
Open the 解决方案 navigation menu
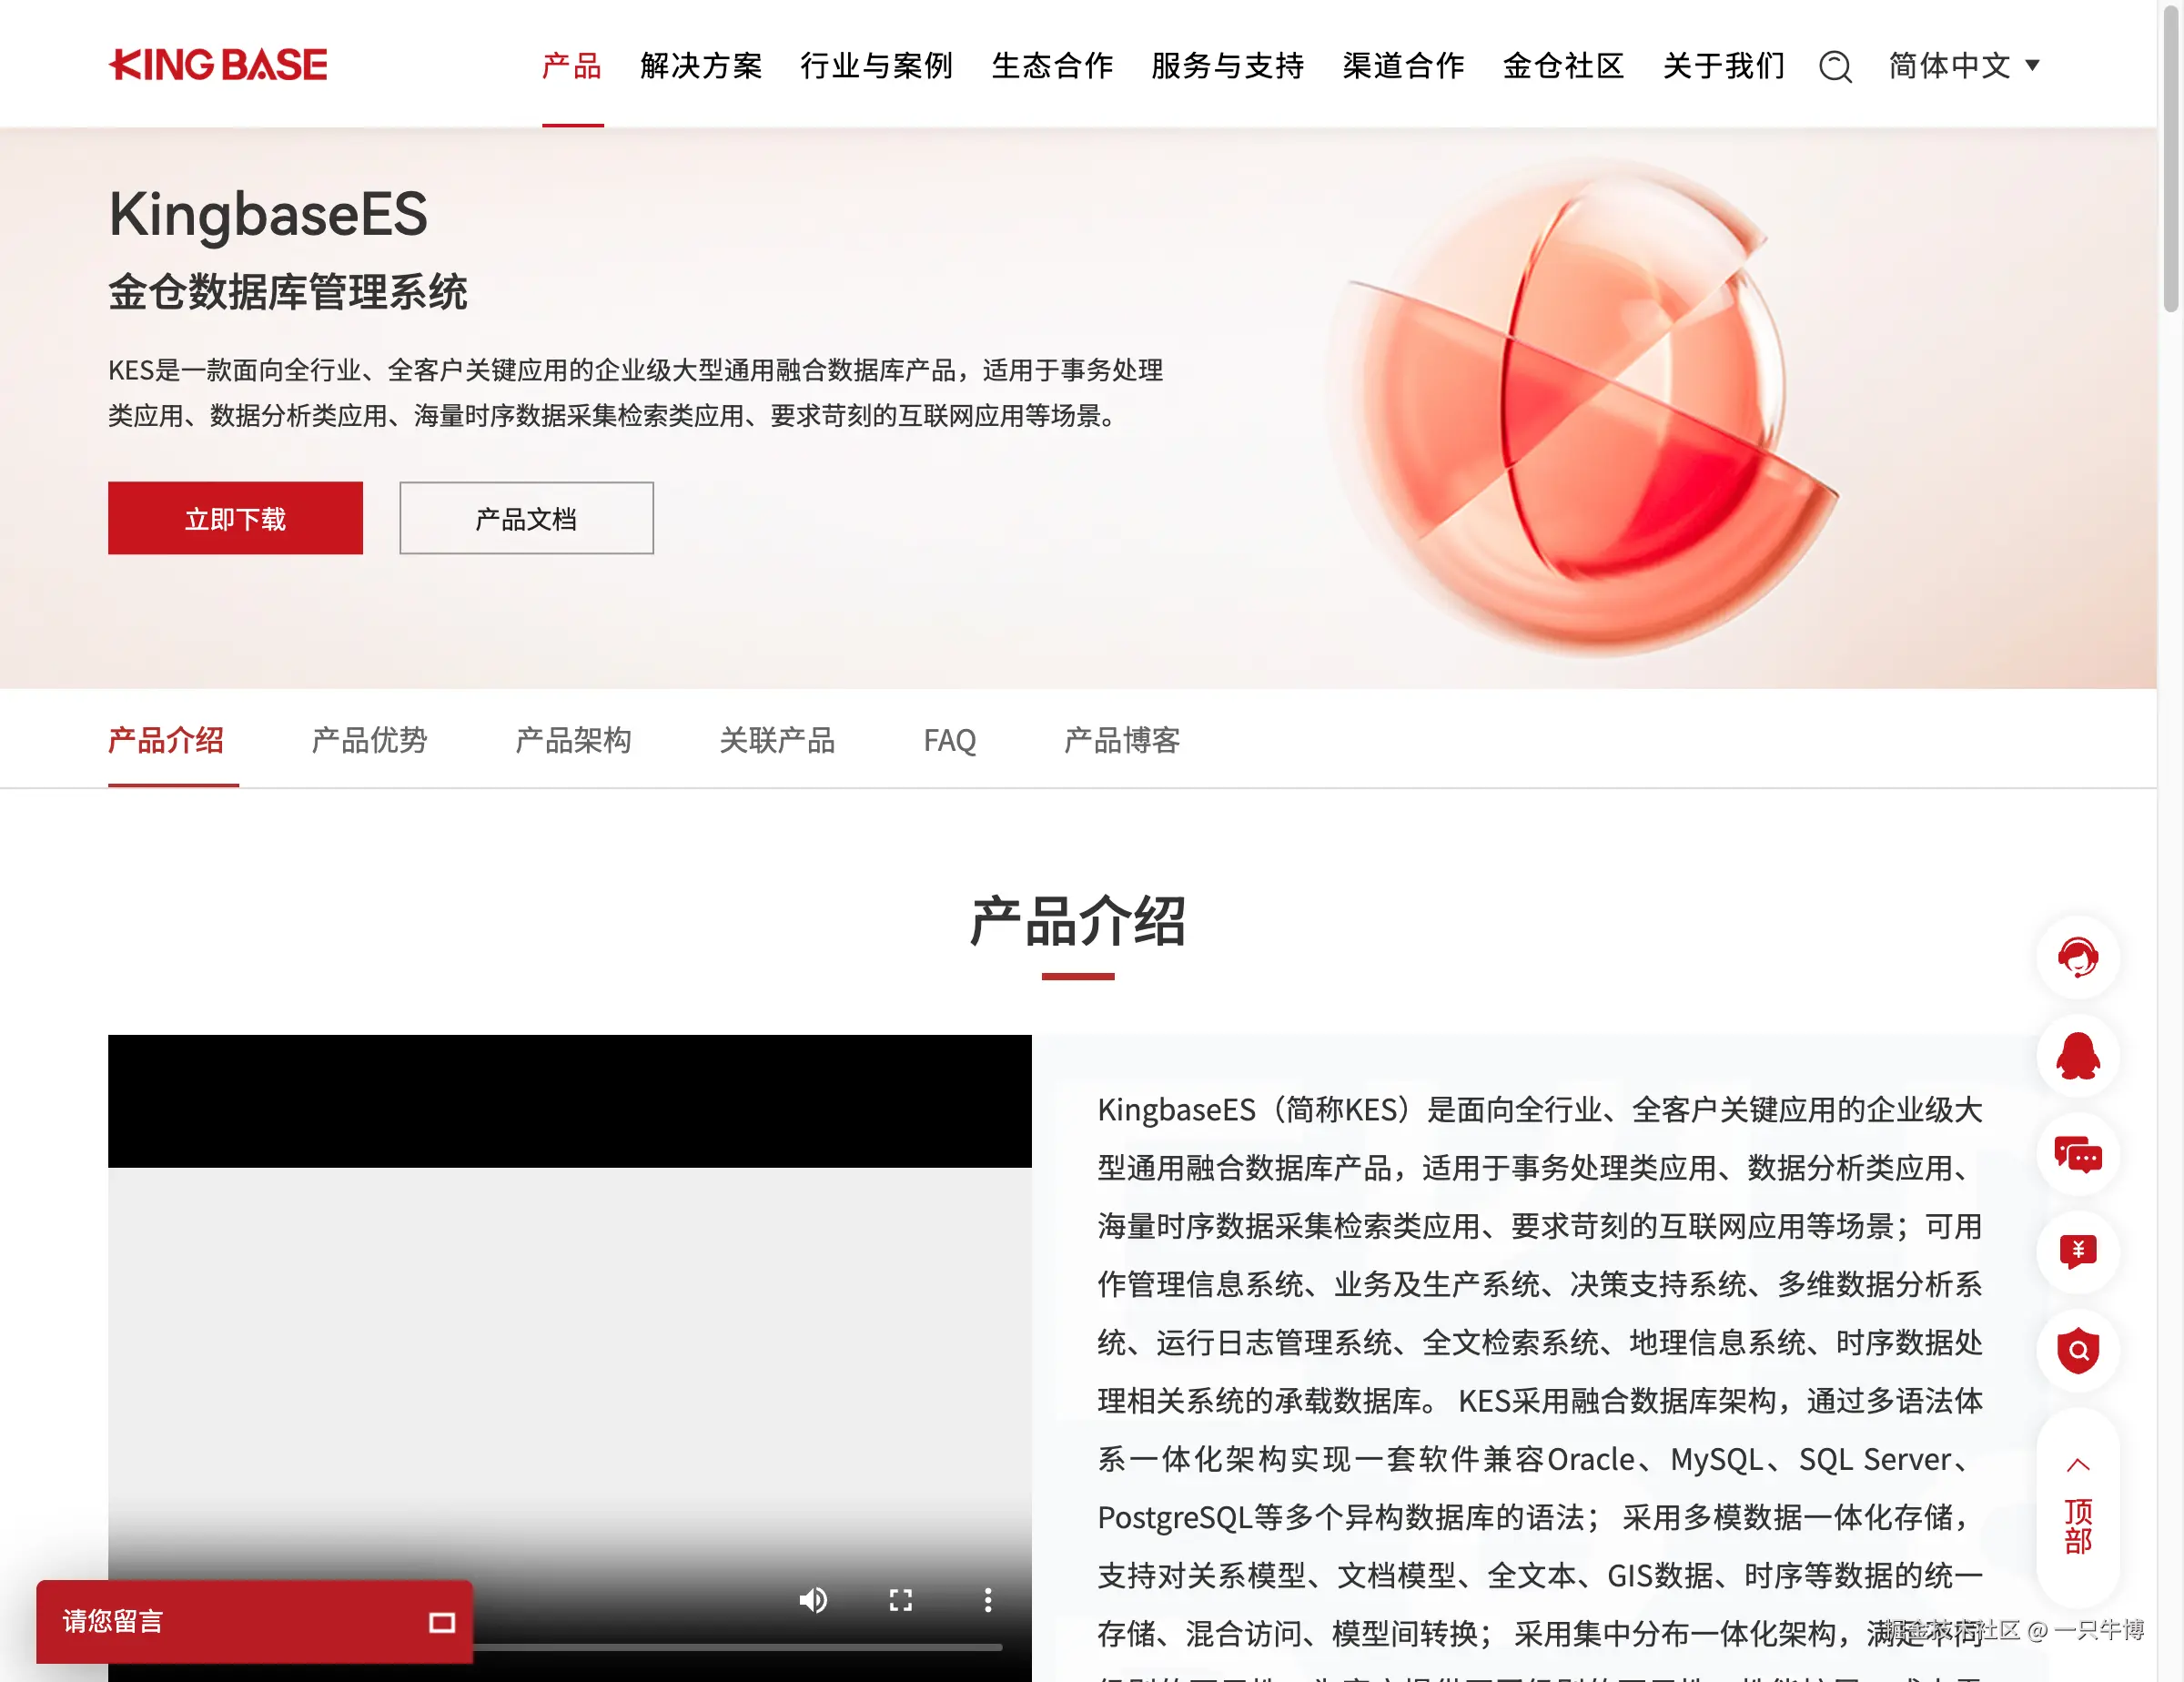[701, 66]
